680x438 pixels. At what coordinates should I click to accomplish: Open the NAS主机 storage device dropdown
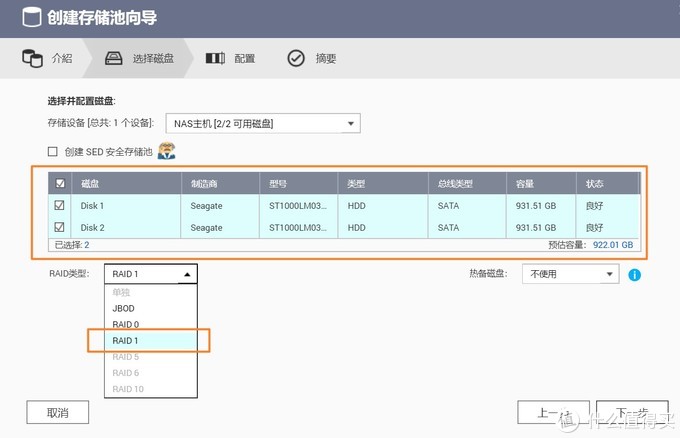tap(263, 124)
